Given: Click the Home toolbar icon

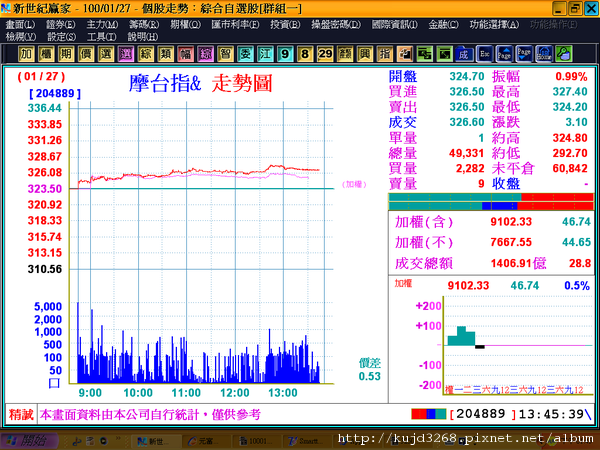Looking at the screenshot, I should (544, 54).
